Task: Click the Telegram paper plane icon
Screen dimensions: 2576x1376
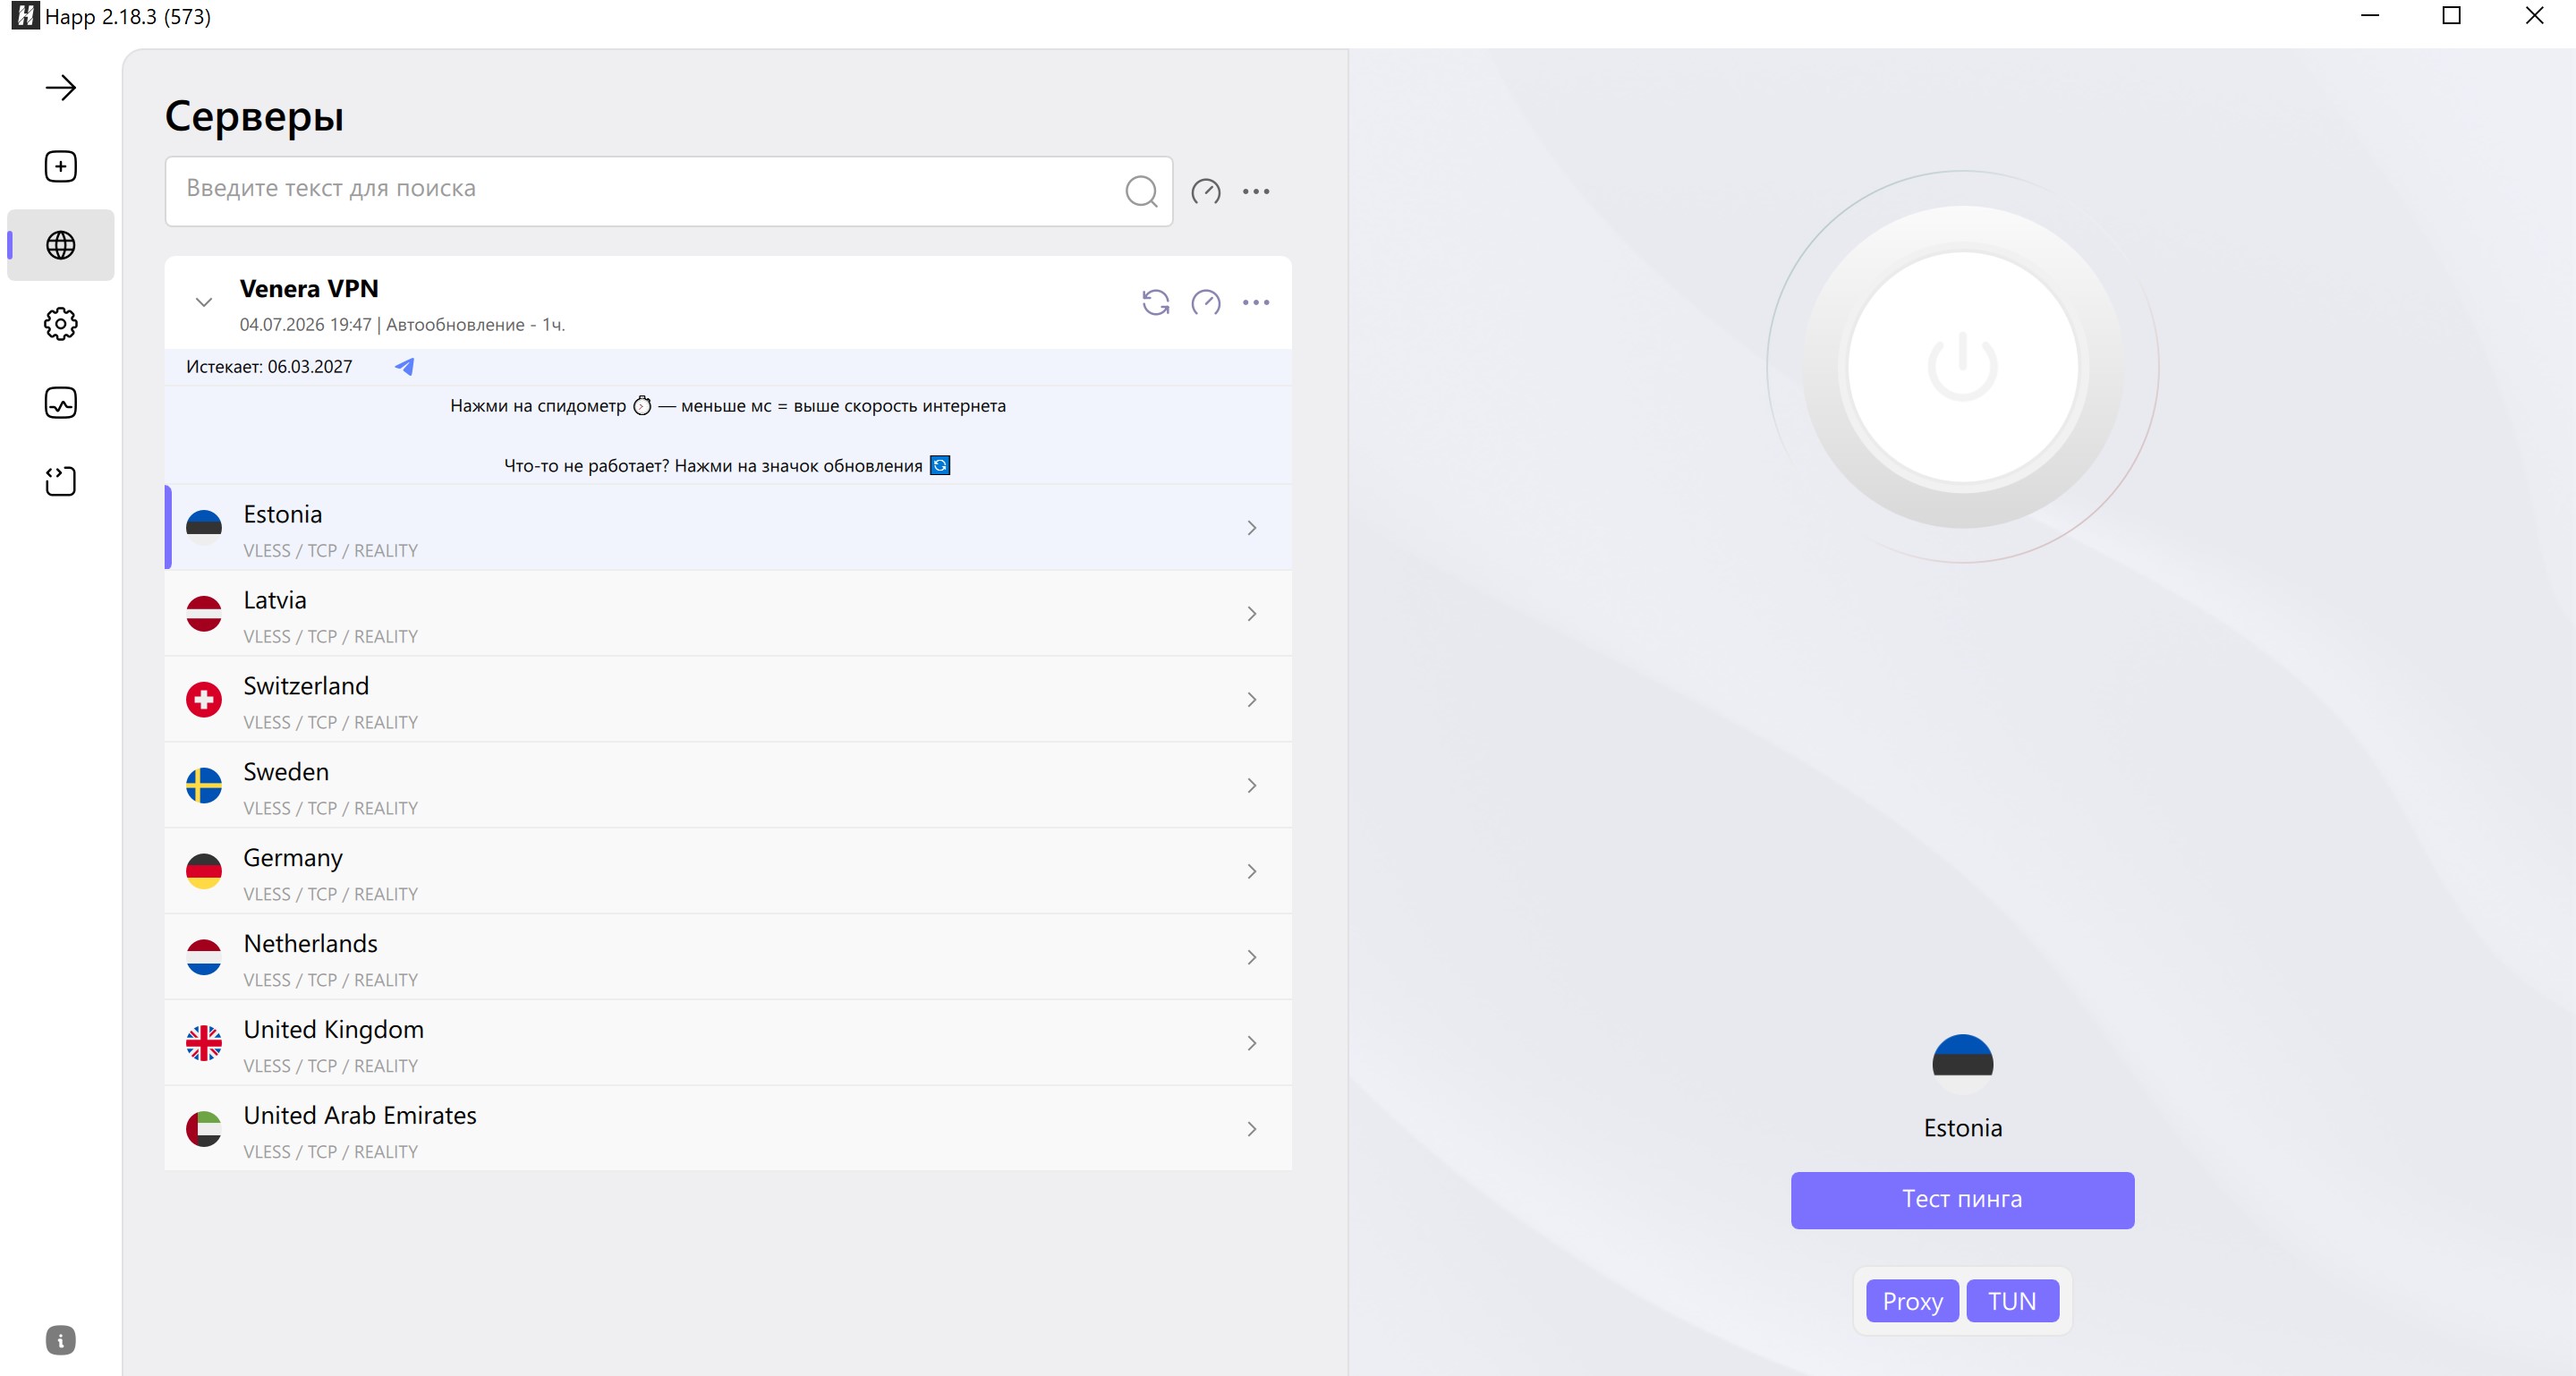Action: (x=404, y=367)
